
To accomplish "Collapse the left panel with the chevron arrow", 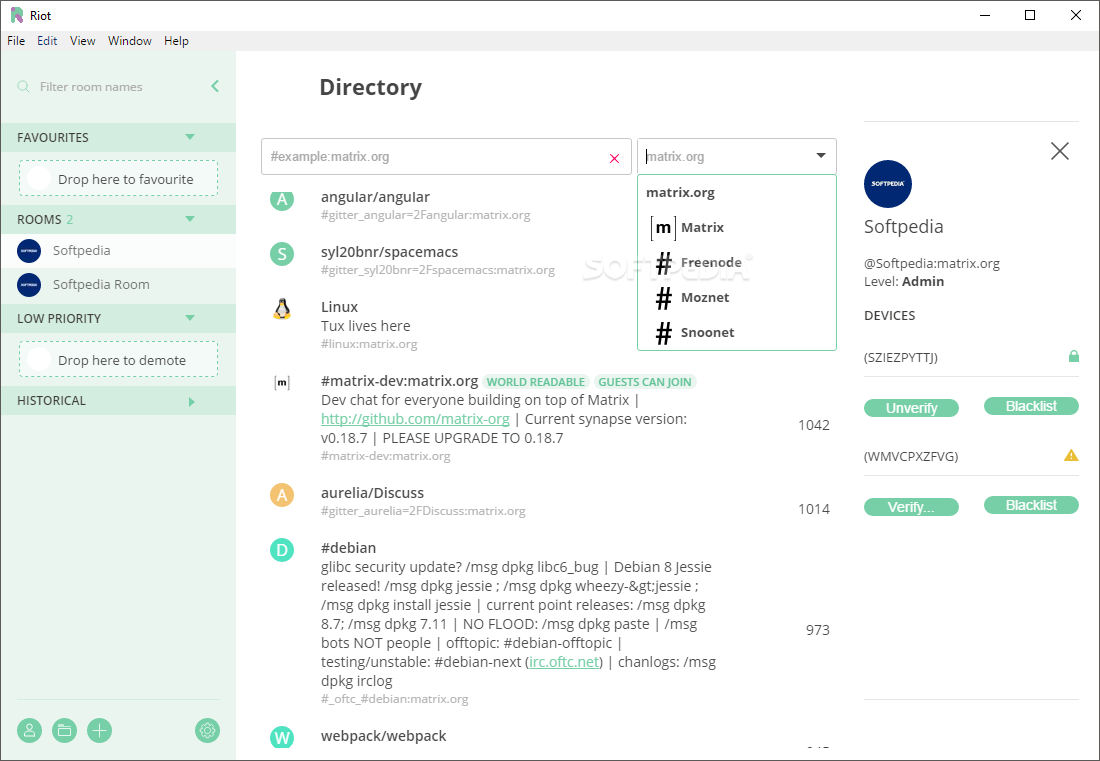I will click(x=215, y=86).
